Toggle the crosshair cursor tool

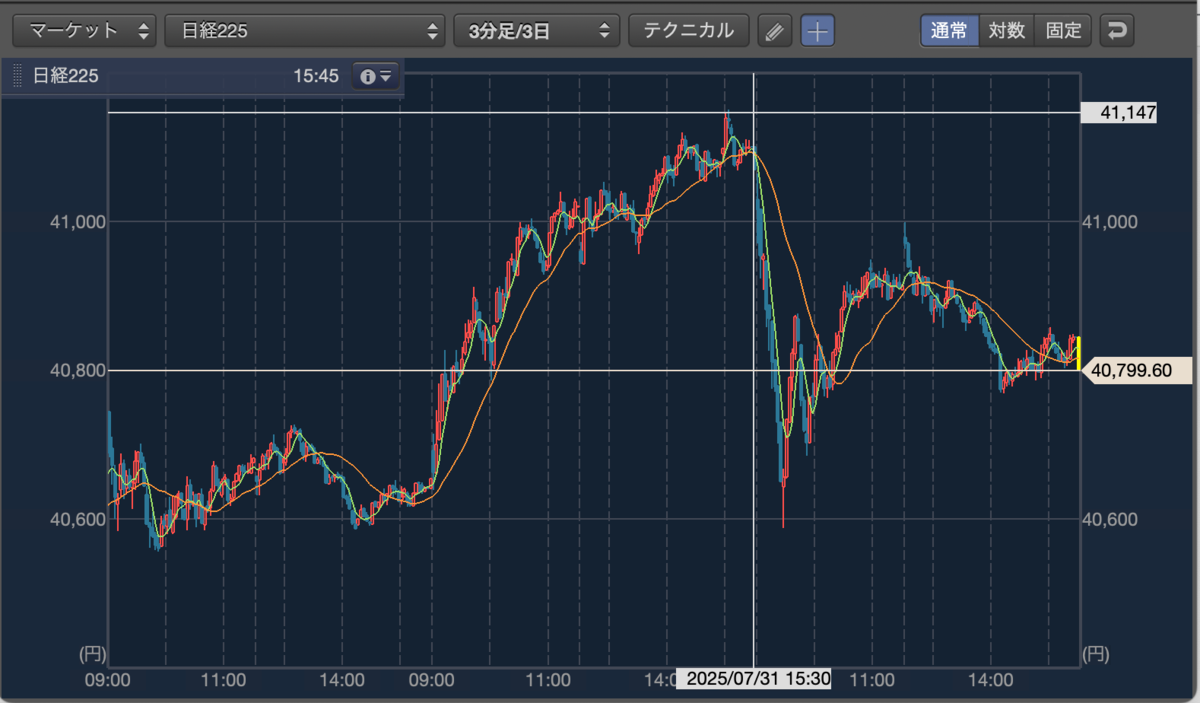(x=818, y=31)
